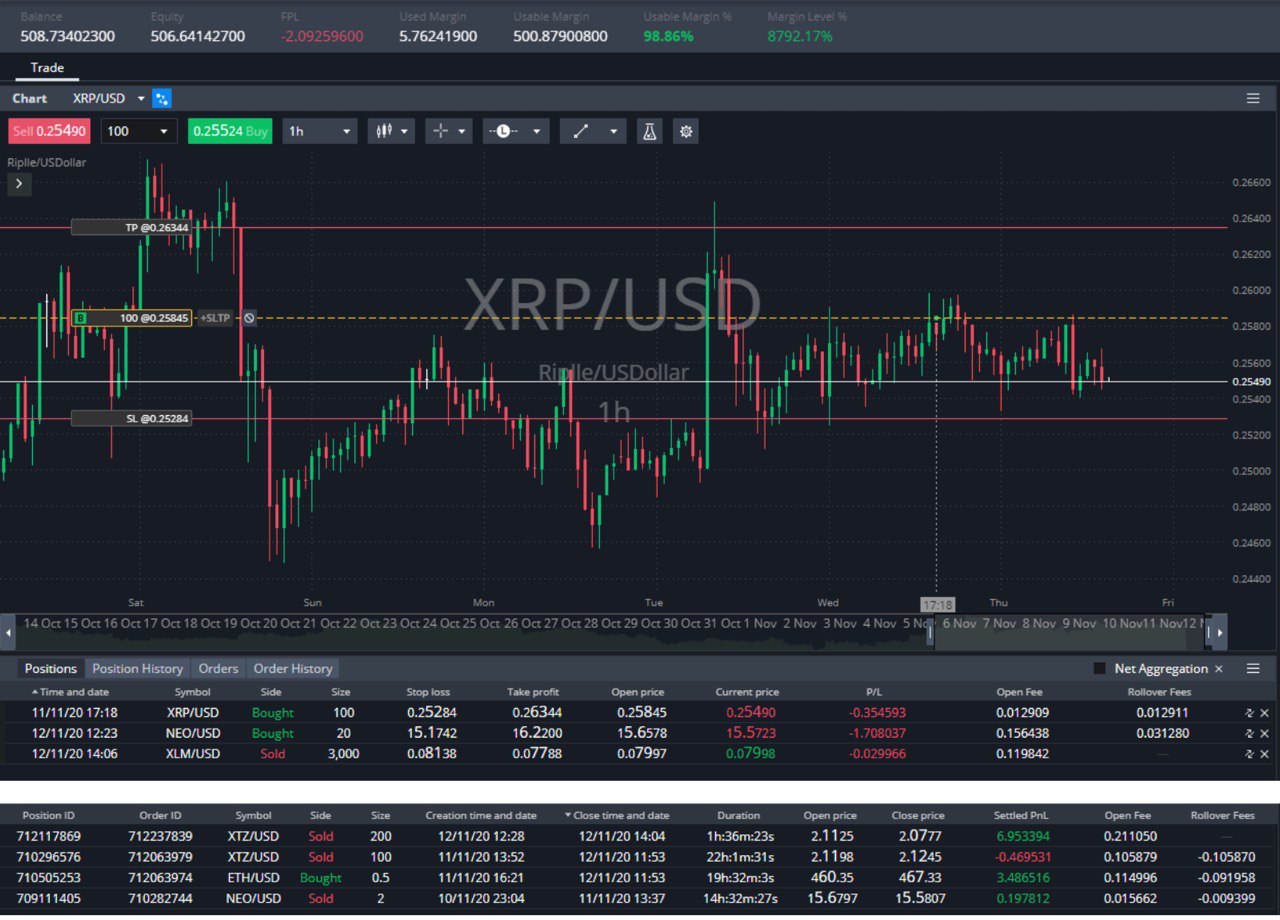Click XLM/USD take profit value 0.07788
This screenshot has width=1280, height=920.
coord(537,754)
